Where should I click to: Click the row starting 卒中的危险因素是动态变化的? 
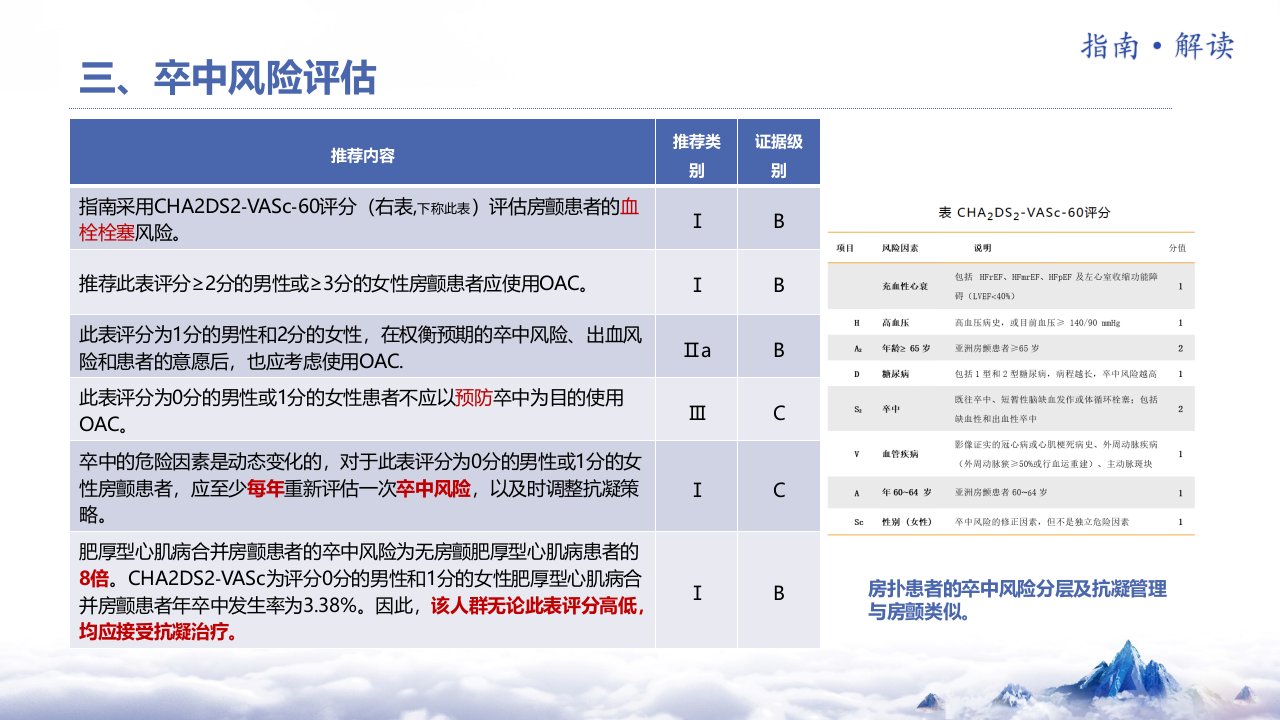(445, 488)
